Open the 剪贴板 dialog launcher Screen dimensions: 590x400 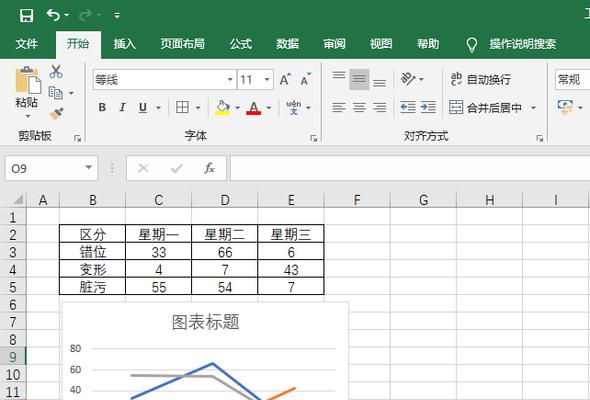pos(78,138)
